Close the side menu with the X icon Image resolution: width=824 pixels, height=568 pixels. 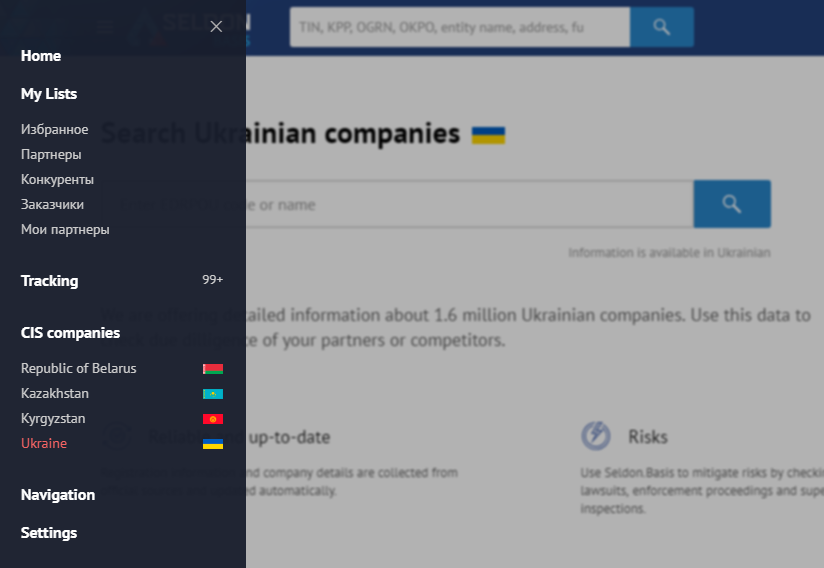216,26
